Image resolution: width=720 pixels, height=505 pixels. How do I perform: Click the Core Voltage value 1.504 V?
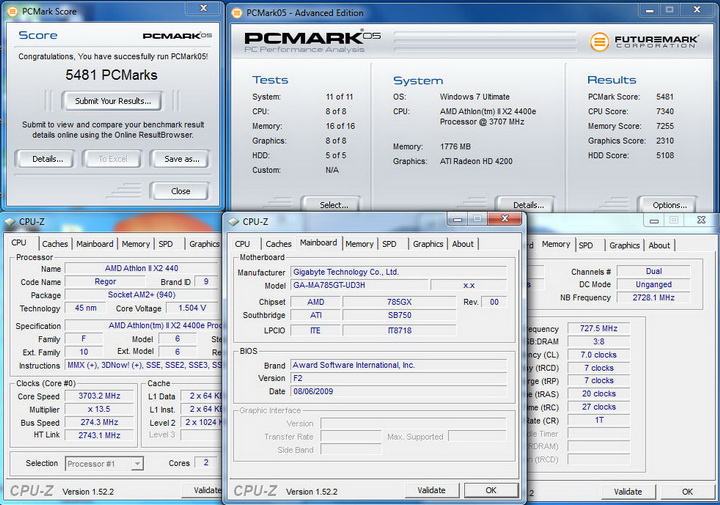pos(192,308)
